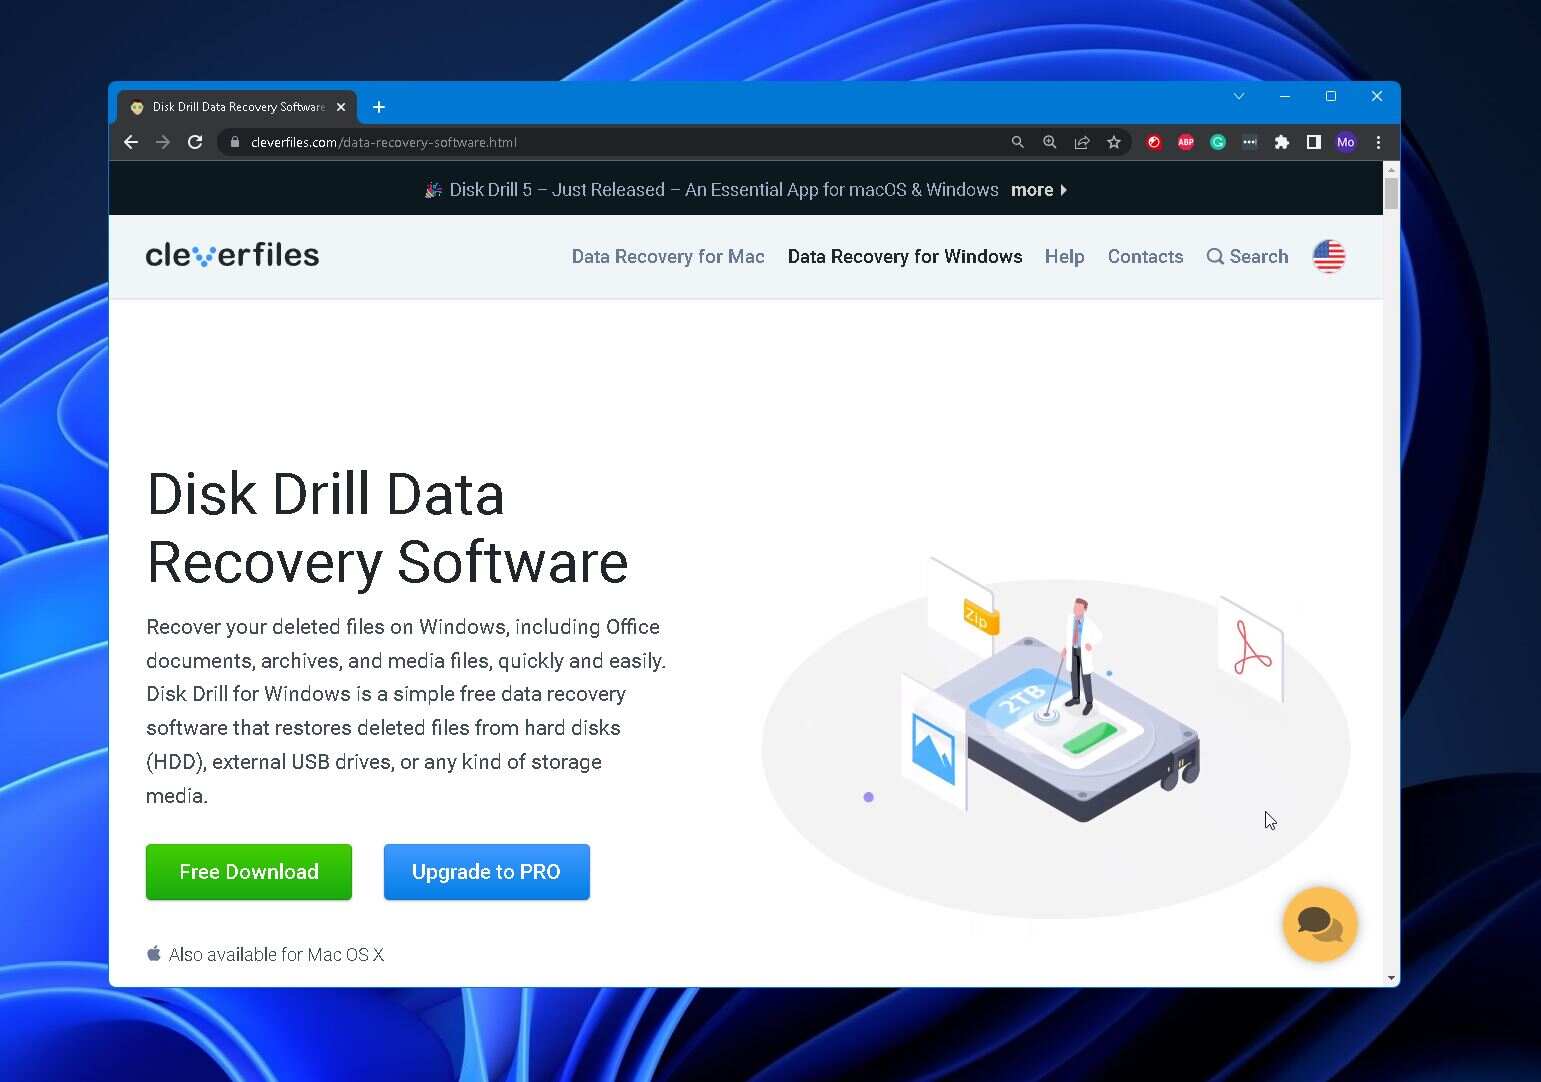The height and width of the screenshot is (1082, 1541).
Task: Open the red circular extension icon
Action: tap(1154, 142)
